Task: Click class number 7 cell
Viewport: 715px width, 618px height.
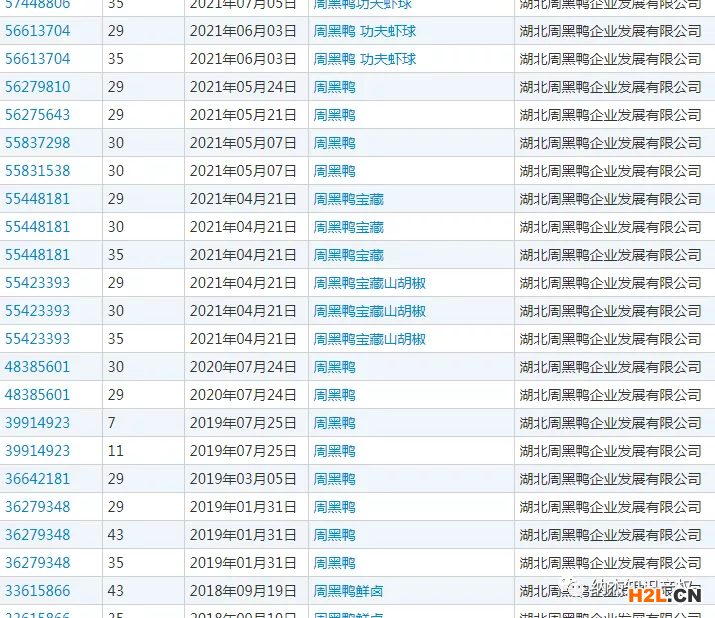Action: coord(111,423)
